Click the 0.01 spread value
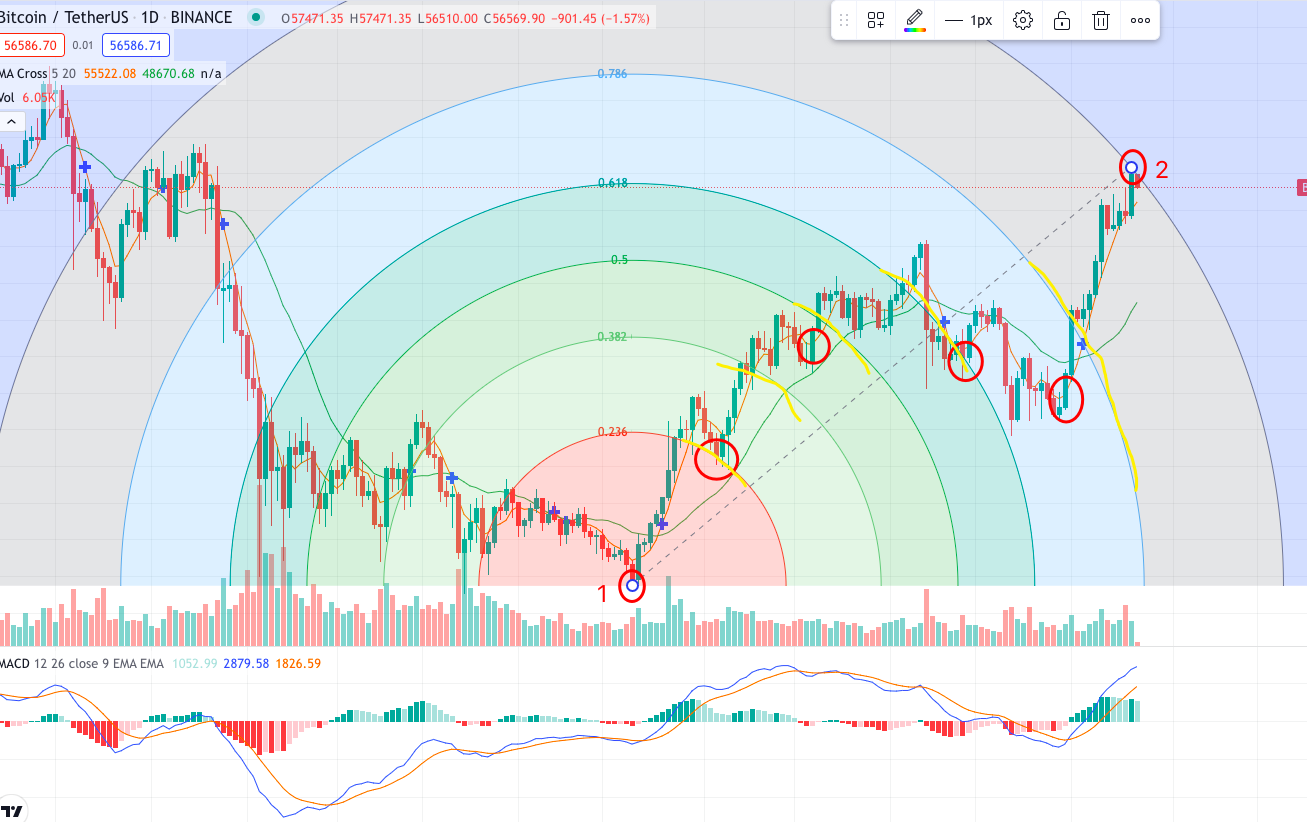Viewport: 1307px width, 822px height. (x=83, y=45)
